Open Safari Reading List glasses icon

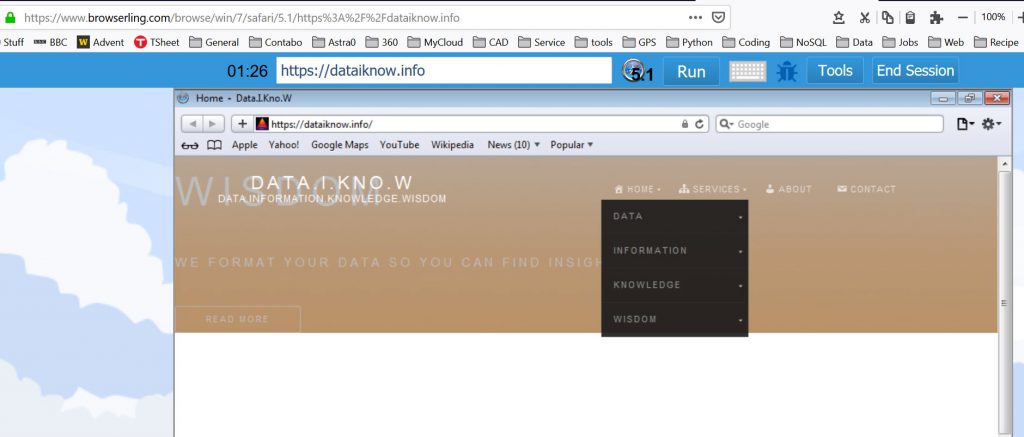pyautogui.click(x=189, y=145)
